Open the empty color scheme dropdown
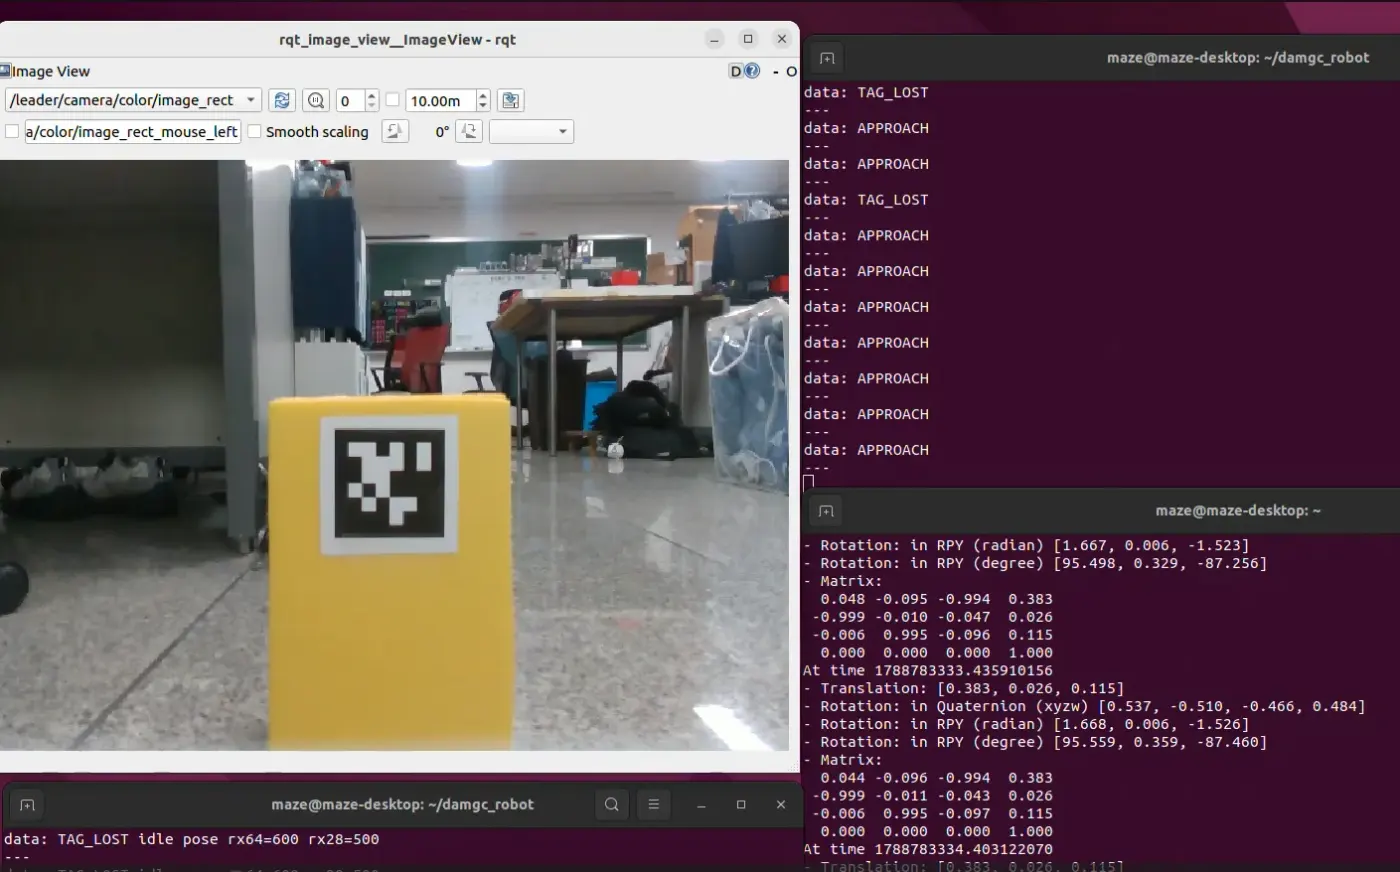 (x=531, y=131)
